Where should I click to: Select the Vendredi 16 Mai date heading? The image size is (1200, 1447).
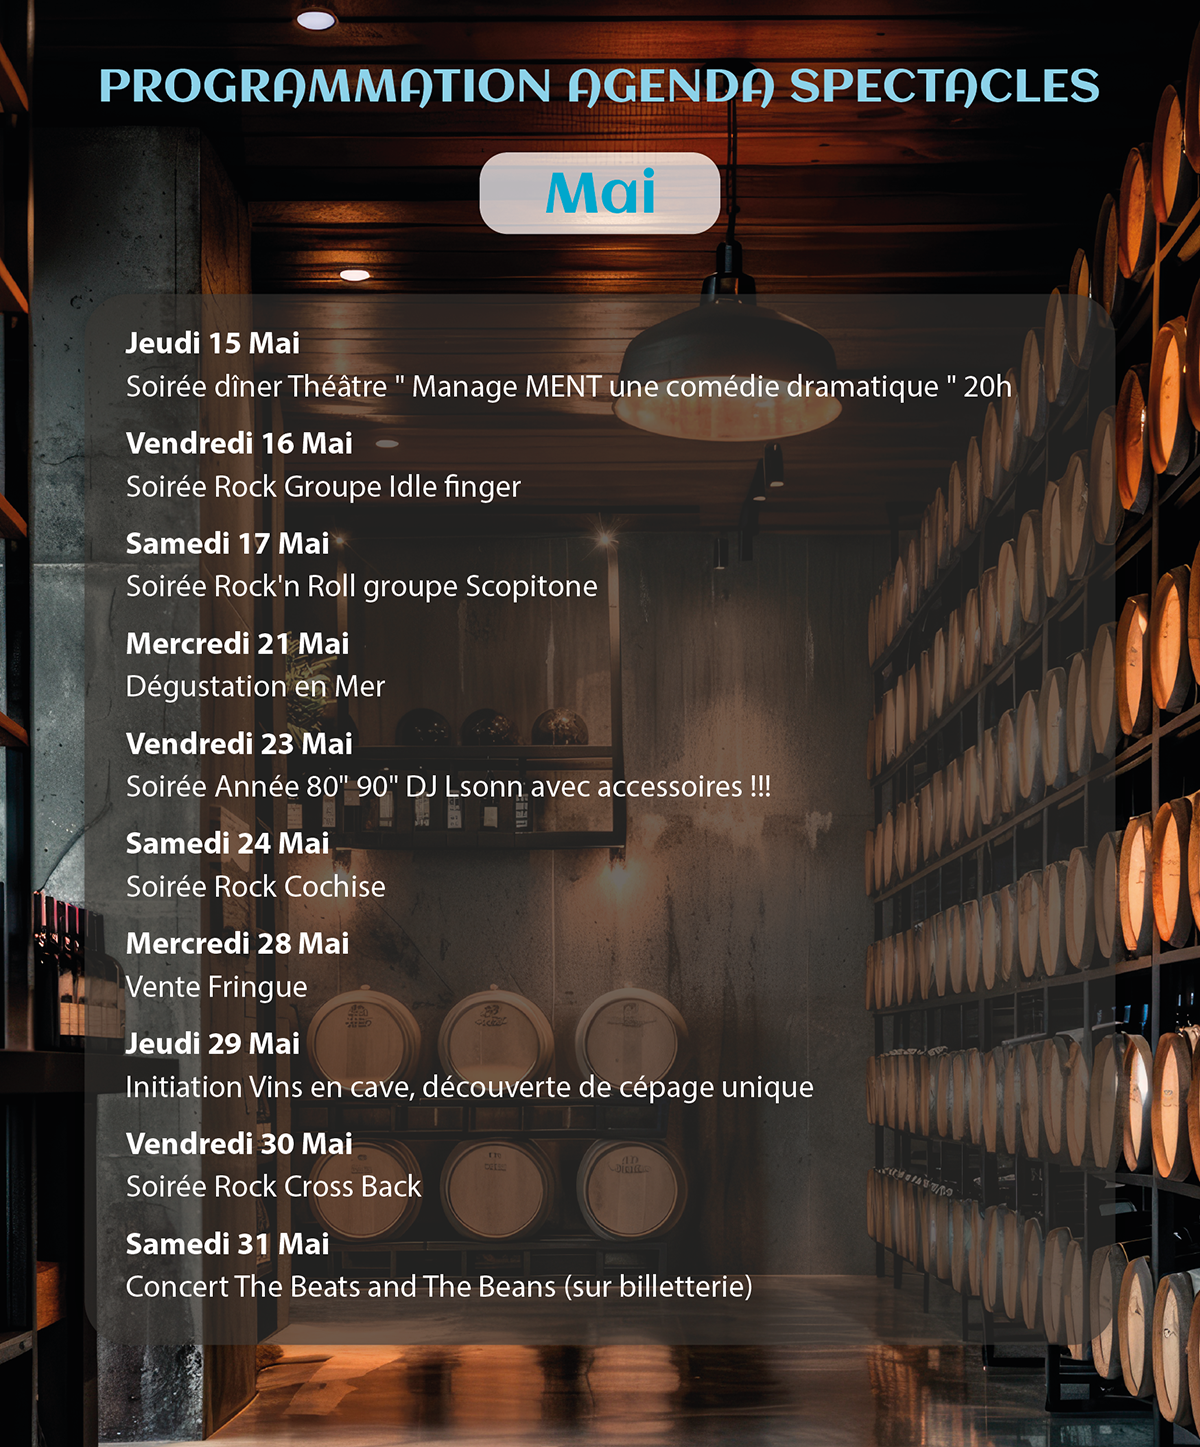(x=239, y=443)
